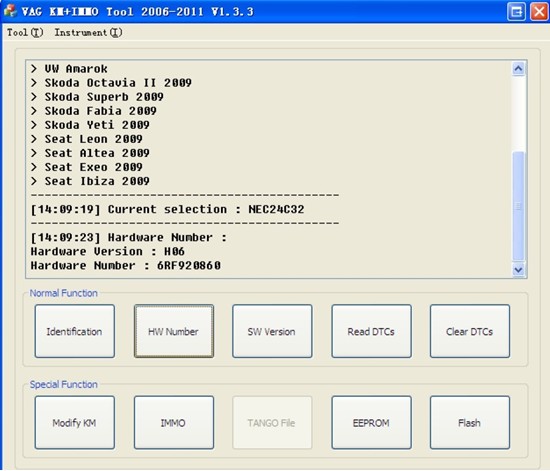Select 'Skoda Octavia II 2009' line
550x471 pixels.
[x=111, y=83]
